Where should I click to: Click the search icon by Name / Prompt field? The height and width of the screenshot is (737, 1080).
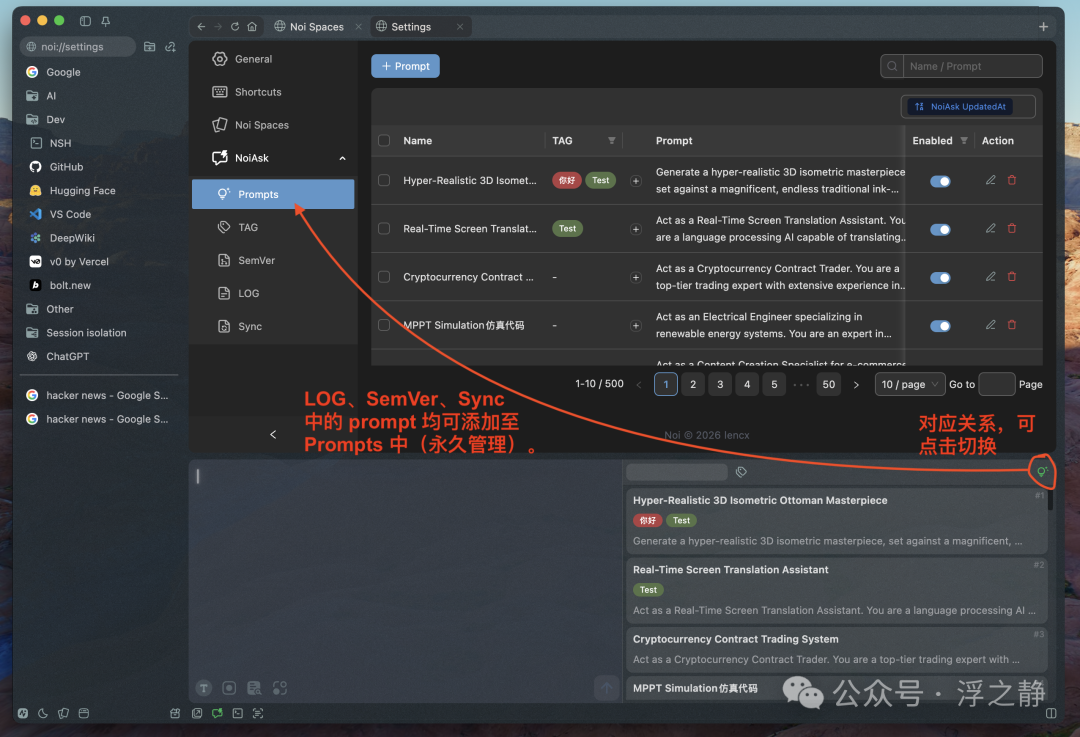click(x=892, y=66)
